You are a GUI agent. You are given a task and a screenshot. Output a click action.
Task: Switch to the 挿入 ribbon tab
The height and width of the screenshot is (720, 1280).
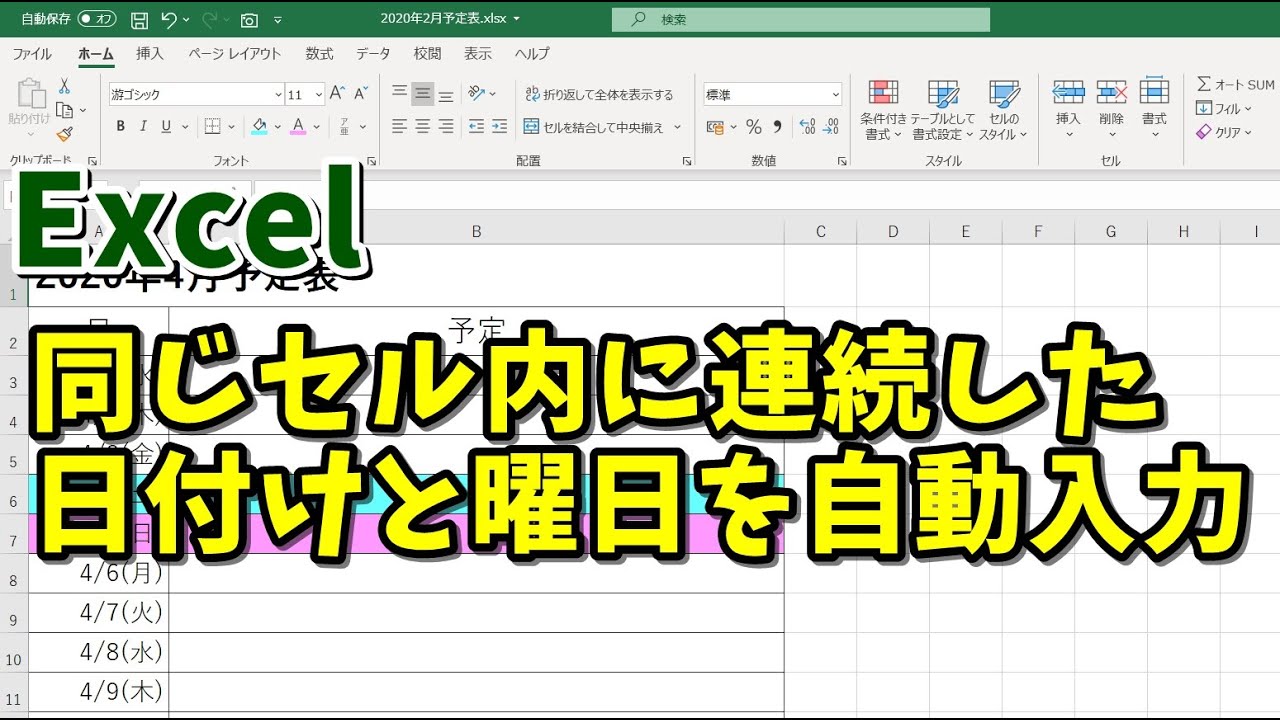(x=150, y=54)
